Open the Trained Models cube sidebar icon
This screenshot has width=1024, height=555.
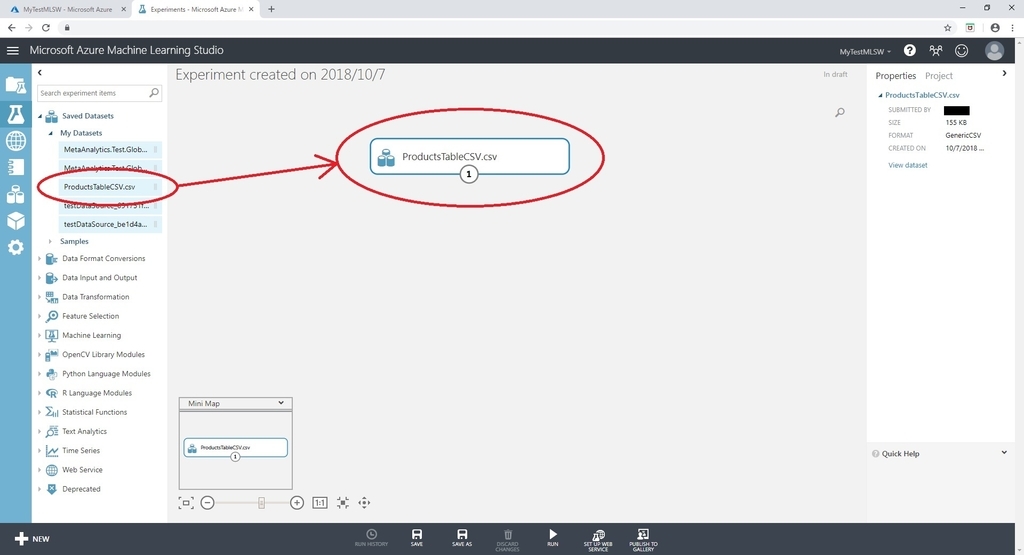[16, 221]
